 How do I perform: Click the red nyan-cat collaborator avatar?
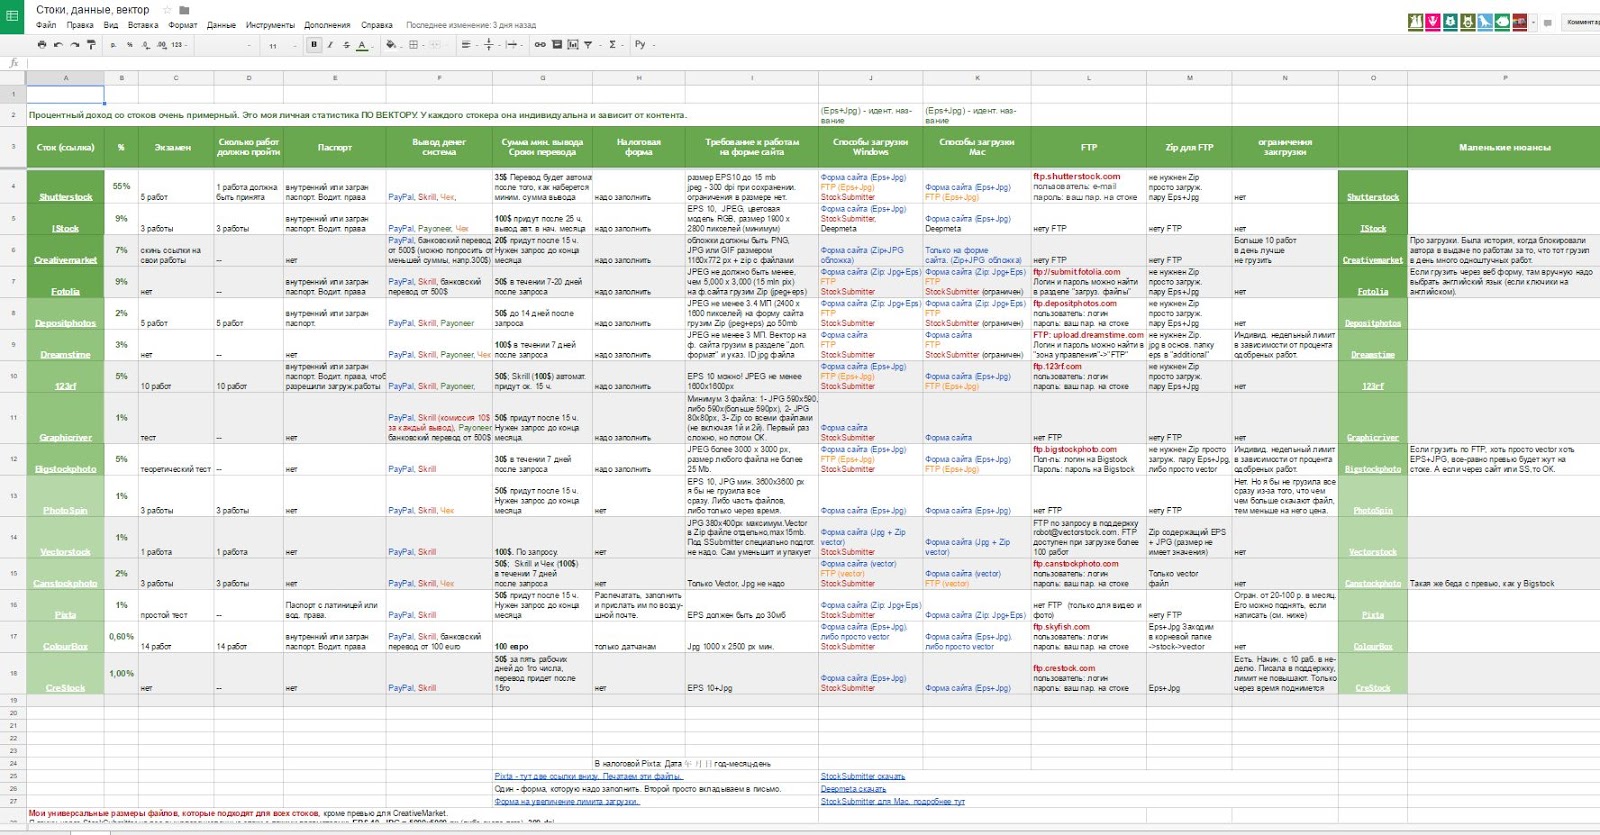tap(1520, 21)
